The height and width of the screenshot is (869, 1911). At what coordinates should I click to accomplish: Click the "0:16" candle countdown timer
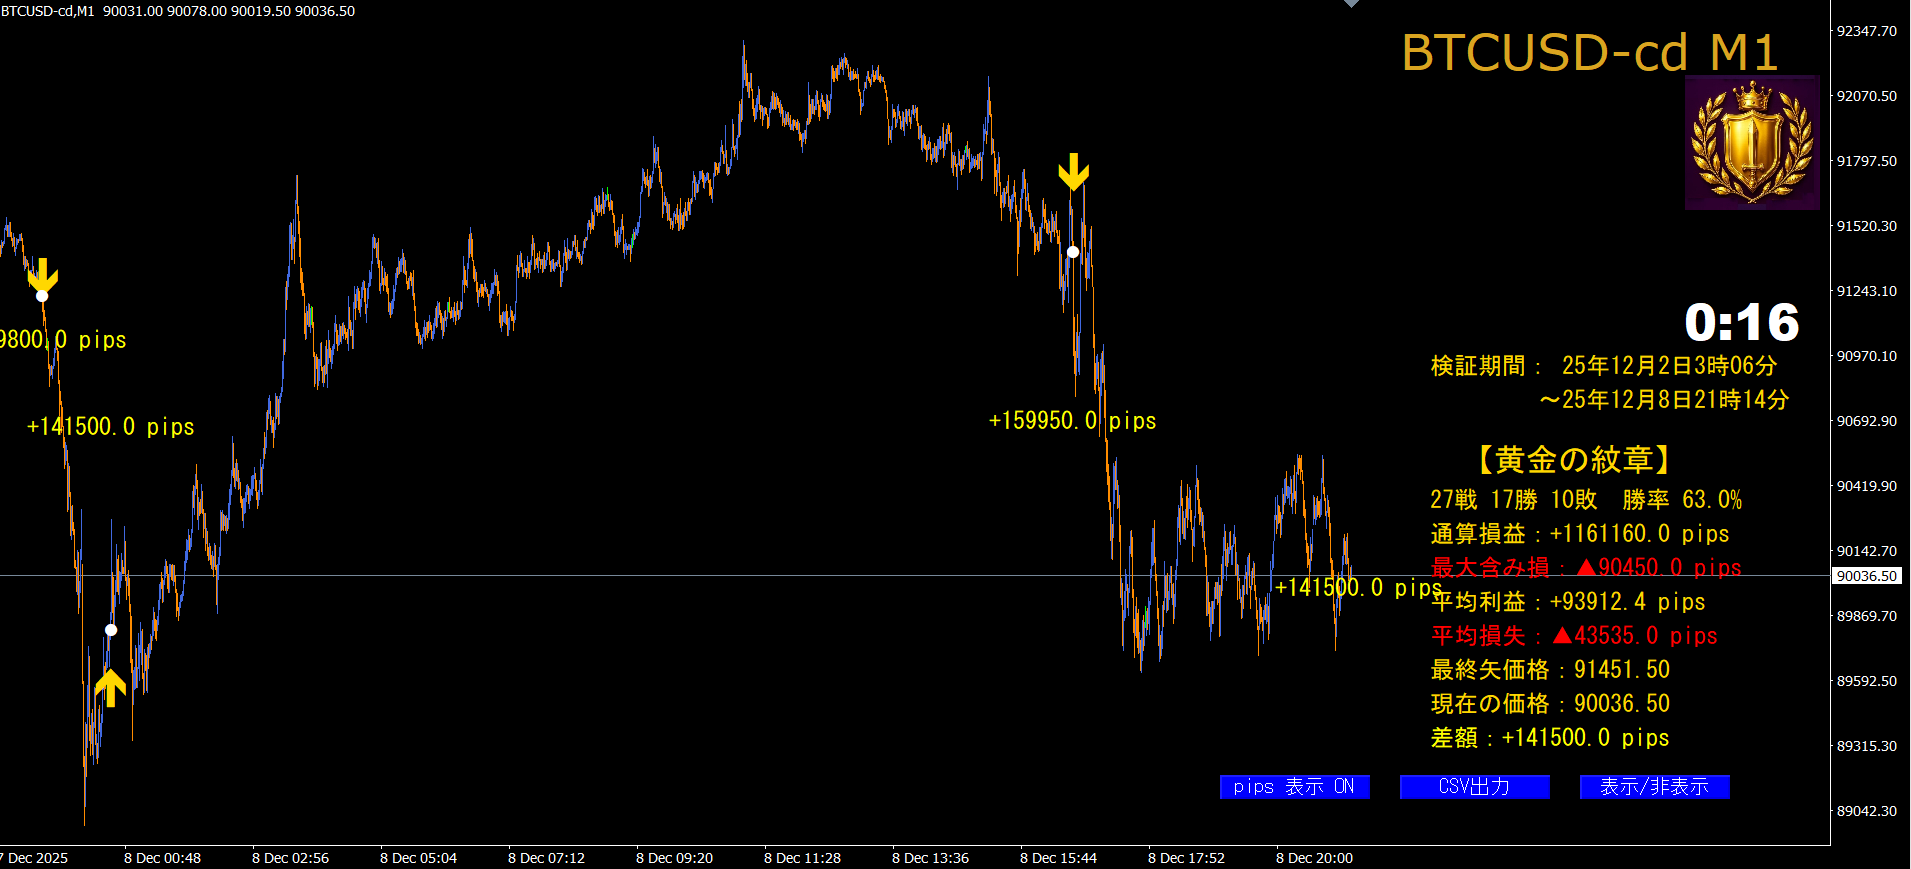click(1742, 322)
